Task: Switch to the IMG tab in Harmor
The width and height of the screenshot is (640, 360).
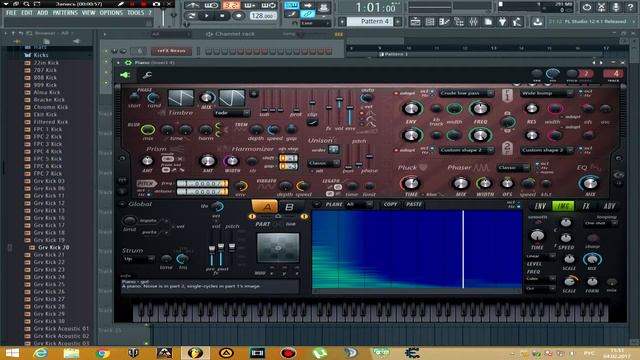Action: (563, 206)
